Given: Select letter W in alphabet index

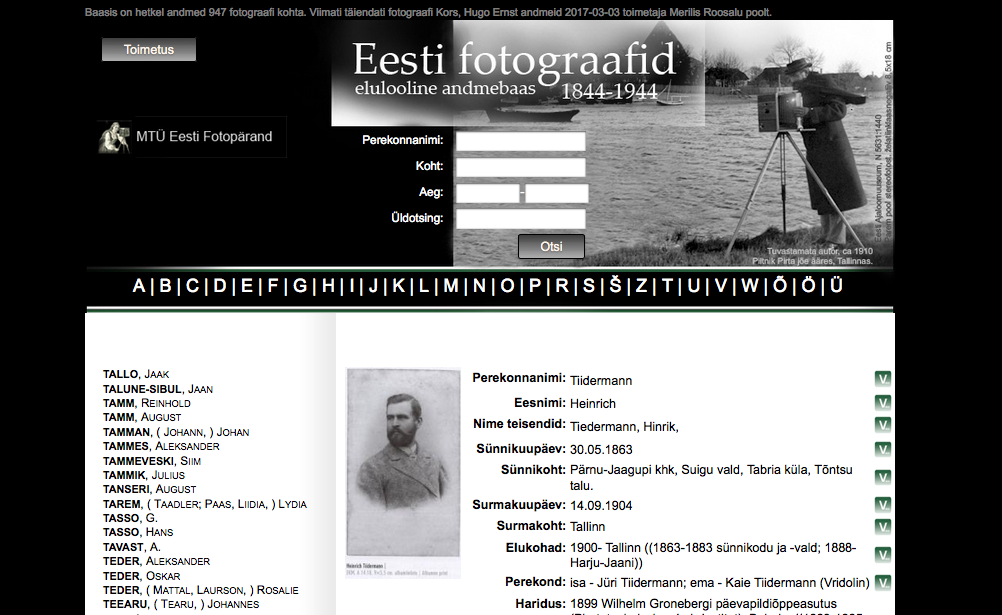Looking at the screenshot, I should pyautogui.click(x=750, y=286).
